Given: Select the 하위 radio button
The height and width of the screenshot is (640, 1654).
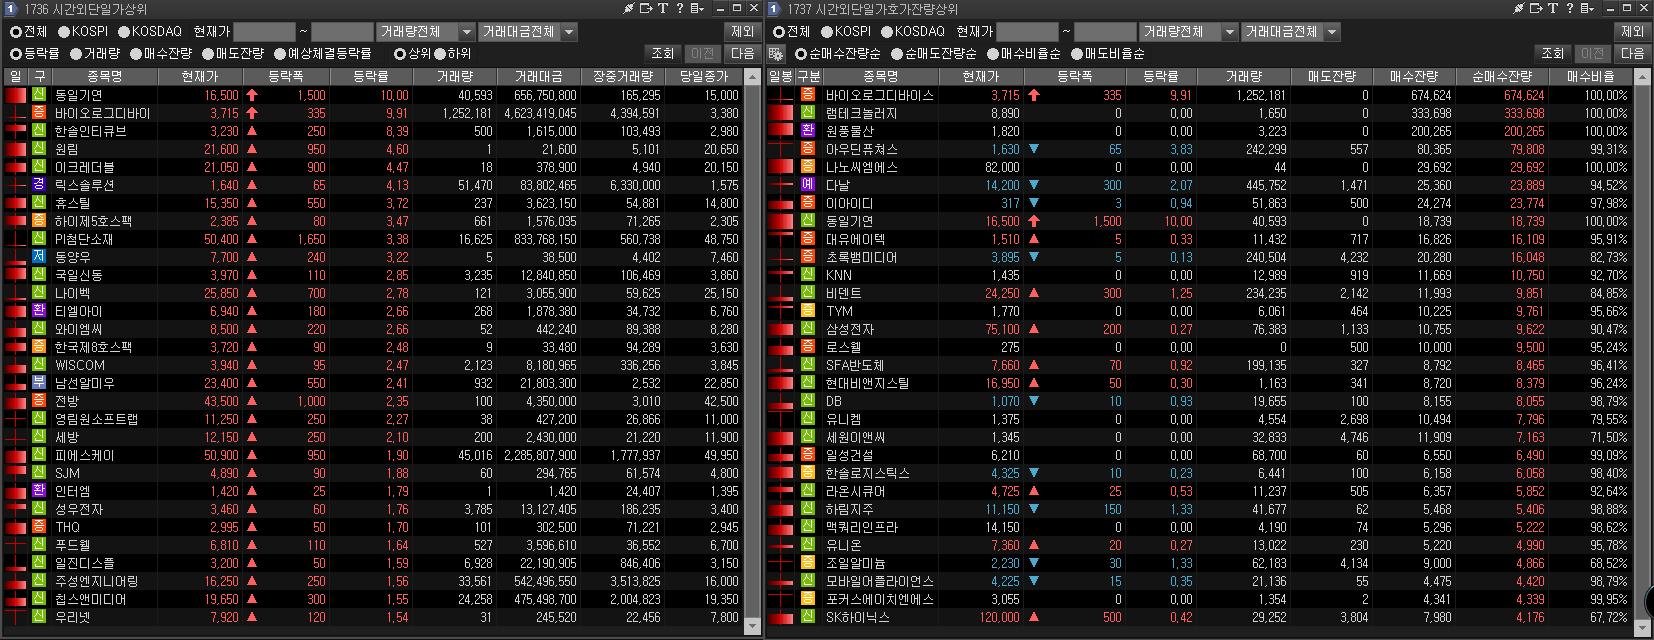Looking at the screenshot, I should pos(440,53).
